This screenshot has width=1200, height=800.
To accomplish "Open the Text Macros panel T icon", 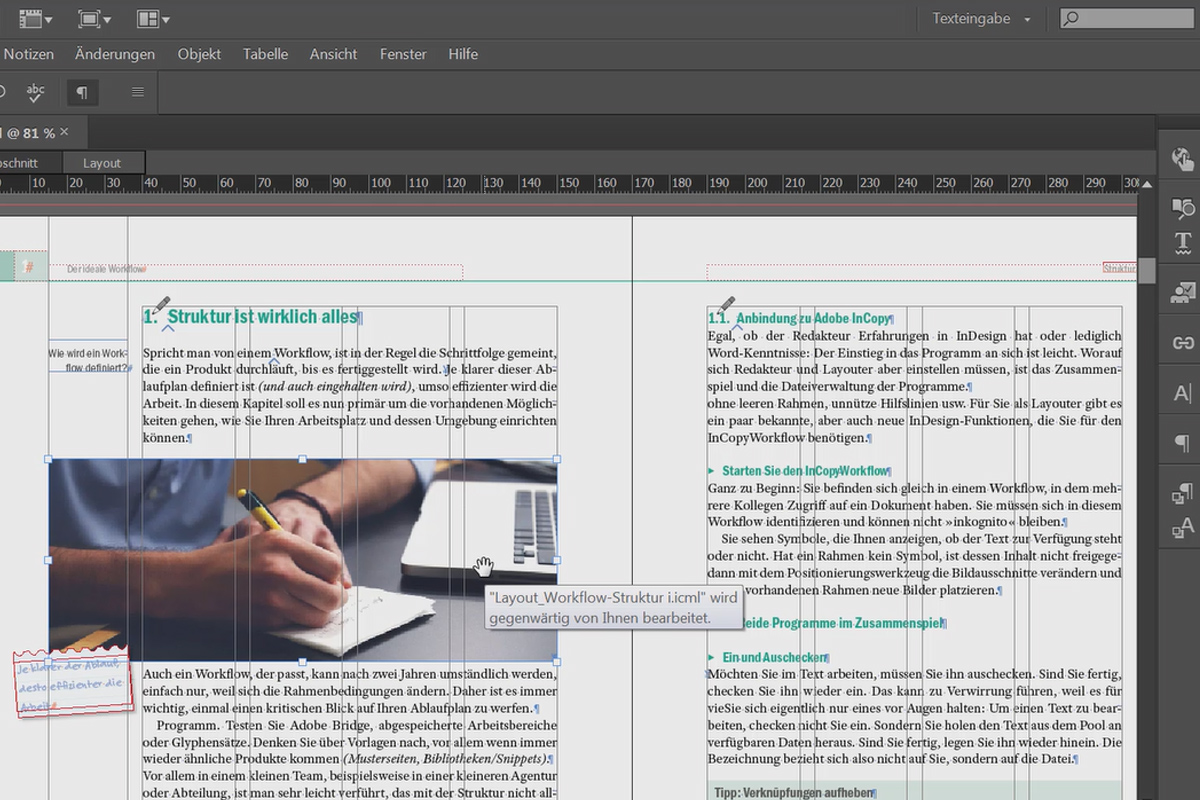I will [1182, 242].
